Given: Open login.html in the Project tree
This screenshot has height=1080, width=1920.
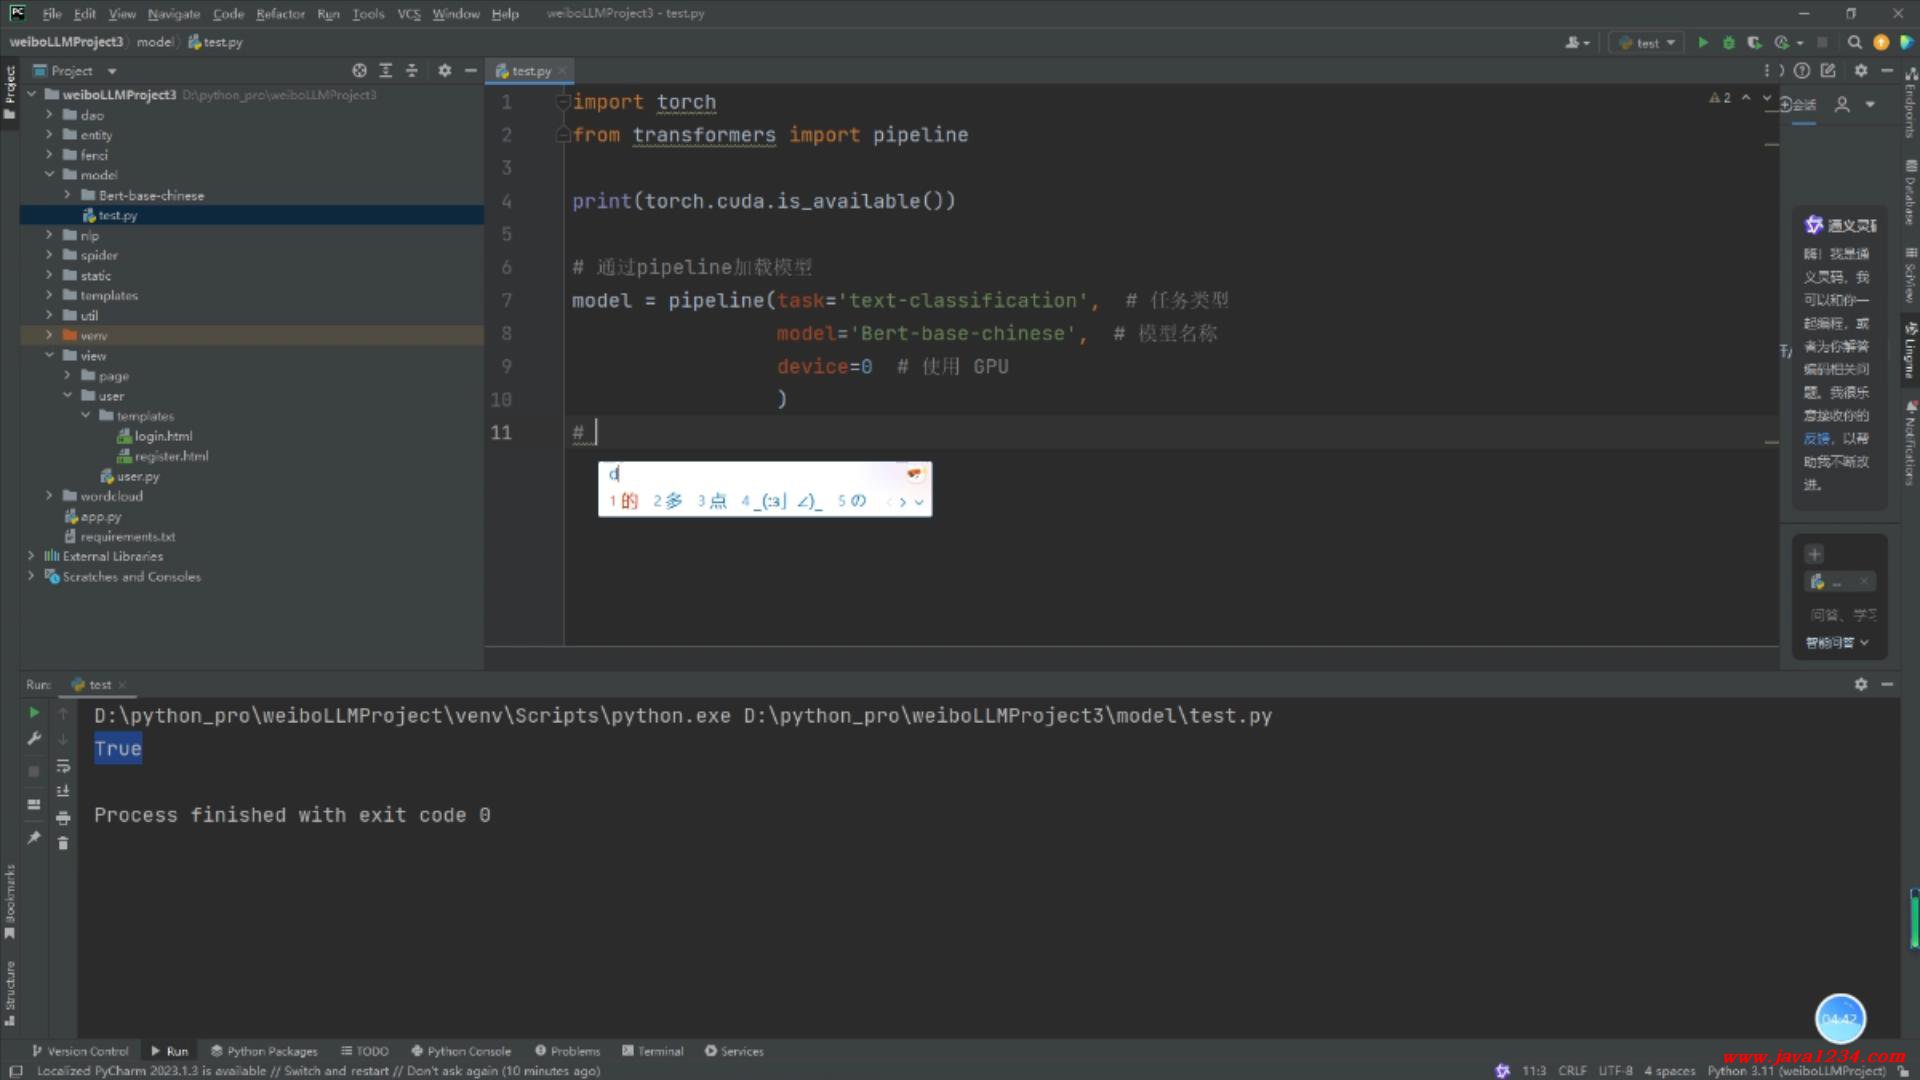Looking at the screenshot, I should (163, 436).
